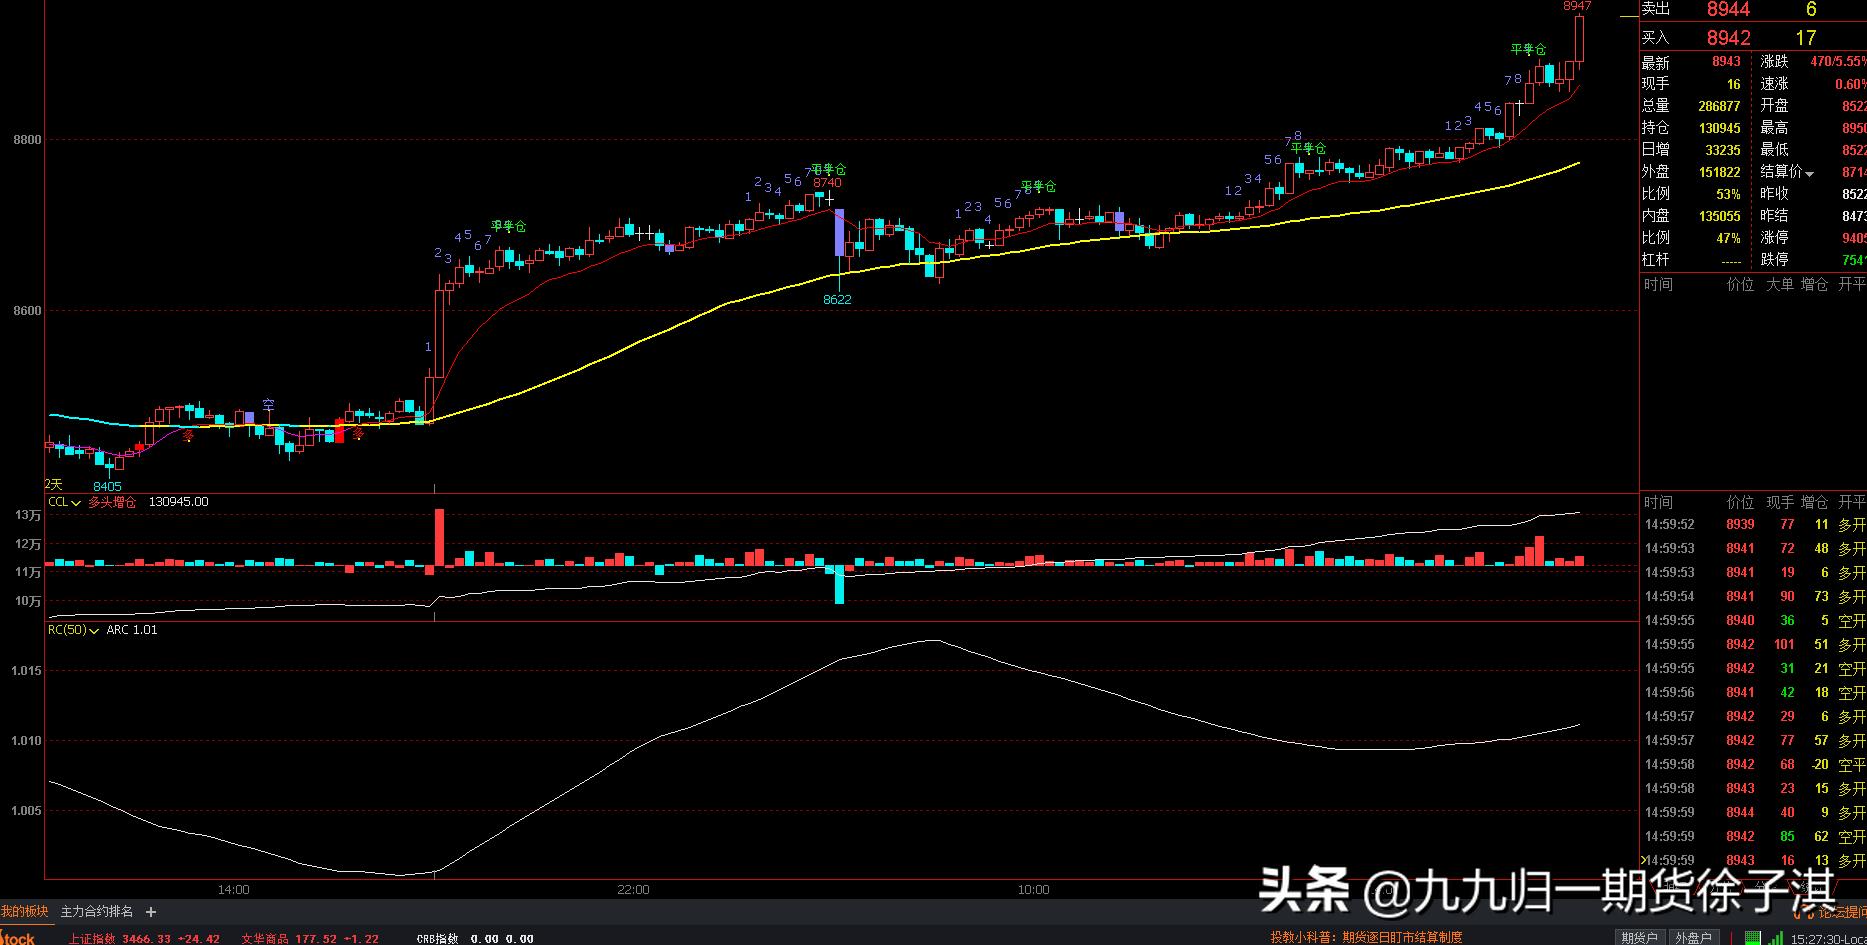Image resolution: width=1867 pixels, height=945 pixels.
Task: Switch to the 主力合约排名 tab
Action: coord(97,912)
